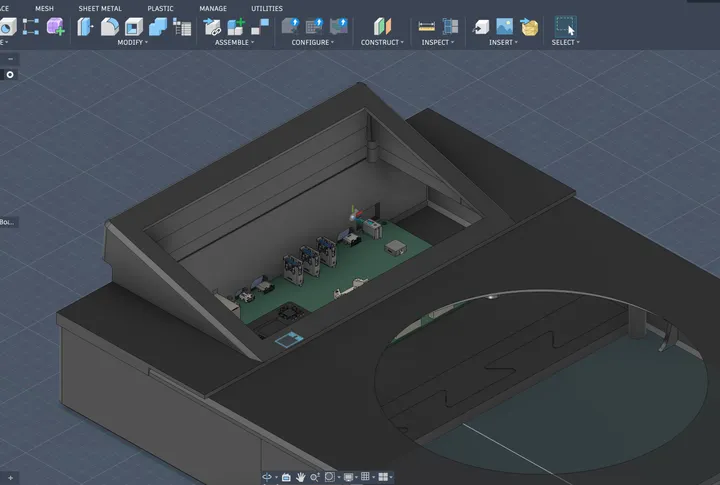Pick the Combine bodies icon
The image size is (720, 485).
tap(158, 27)
